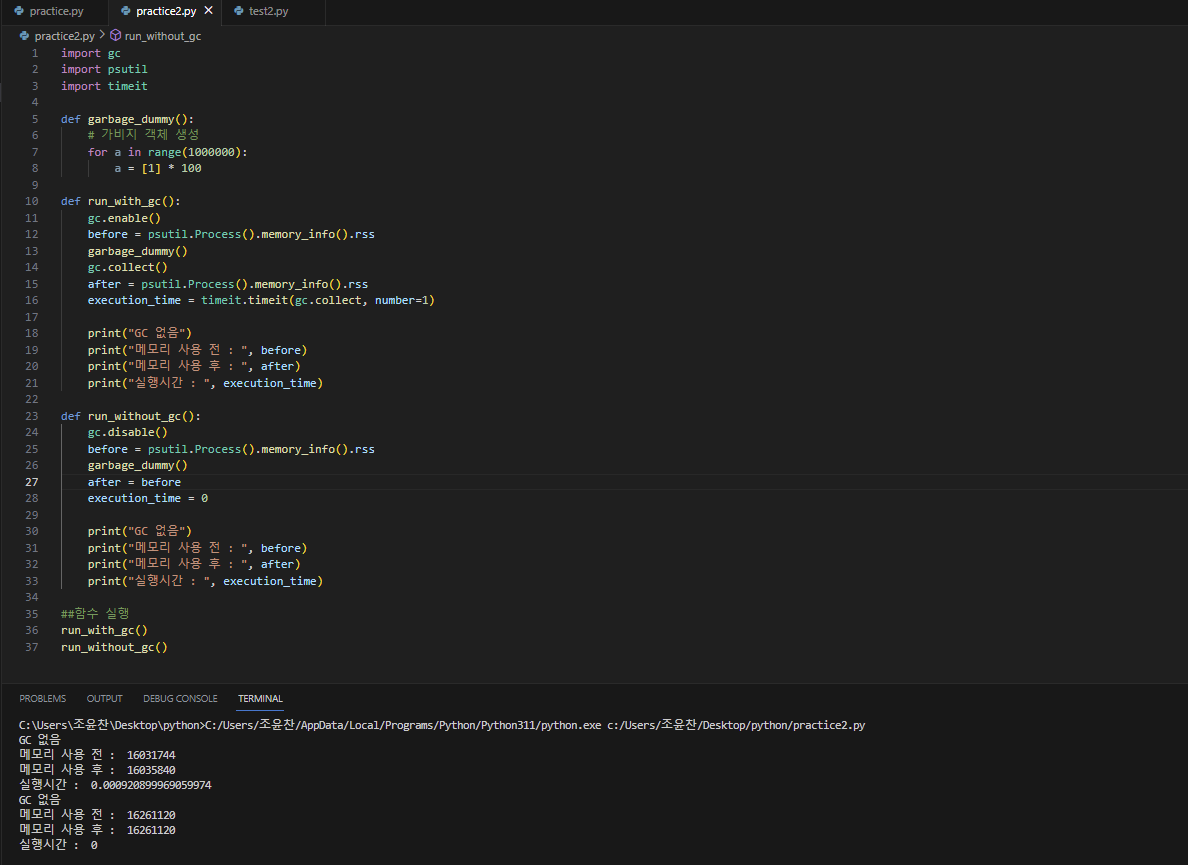
Task: Click the 'gc.collect()' line on line 14
Action: (x=127, y=267)
